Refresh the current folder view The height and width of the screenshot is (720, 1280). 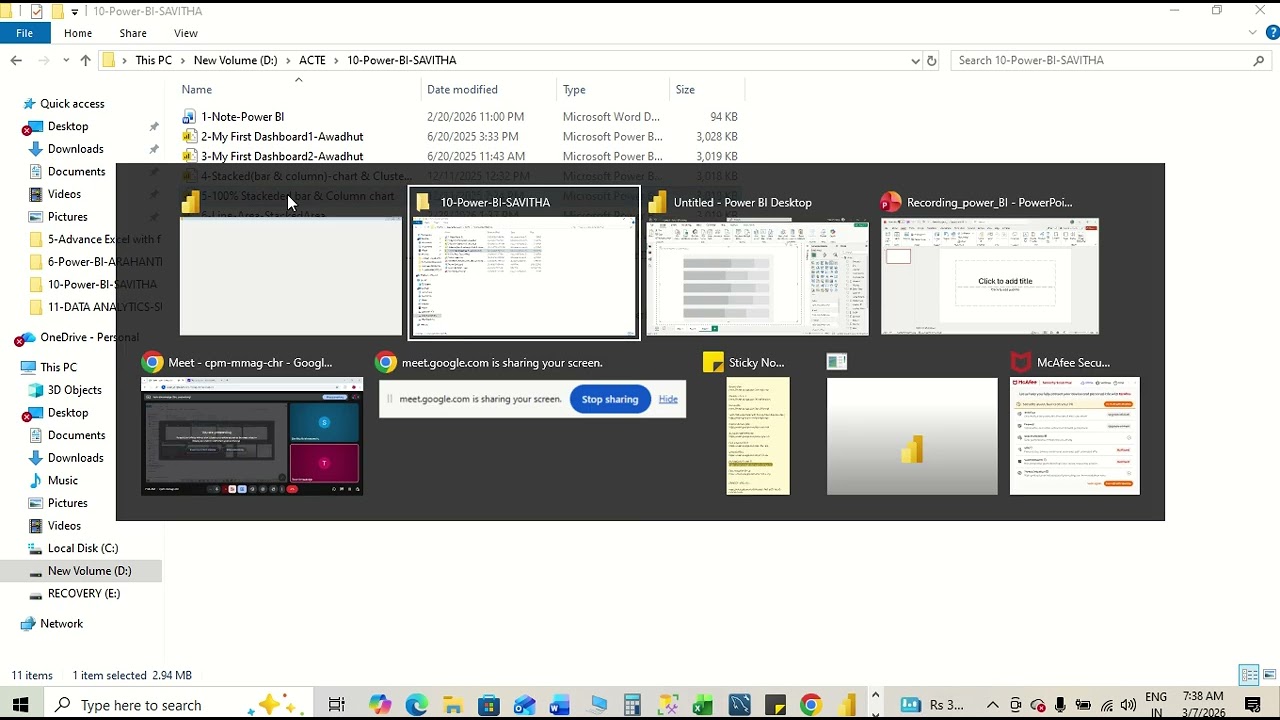tap(932, 61)
